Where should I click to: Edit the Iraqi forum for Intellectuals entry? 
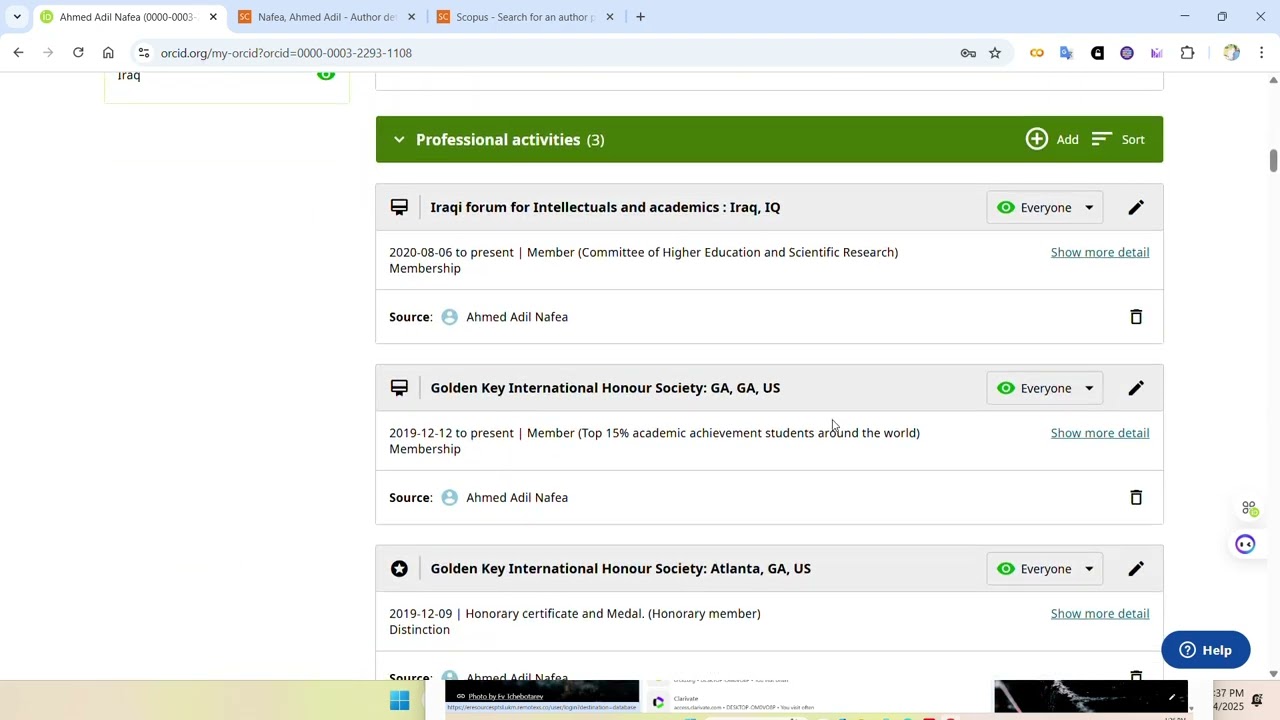1136,208
